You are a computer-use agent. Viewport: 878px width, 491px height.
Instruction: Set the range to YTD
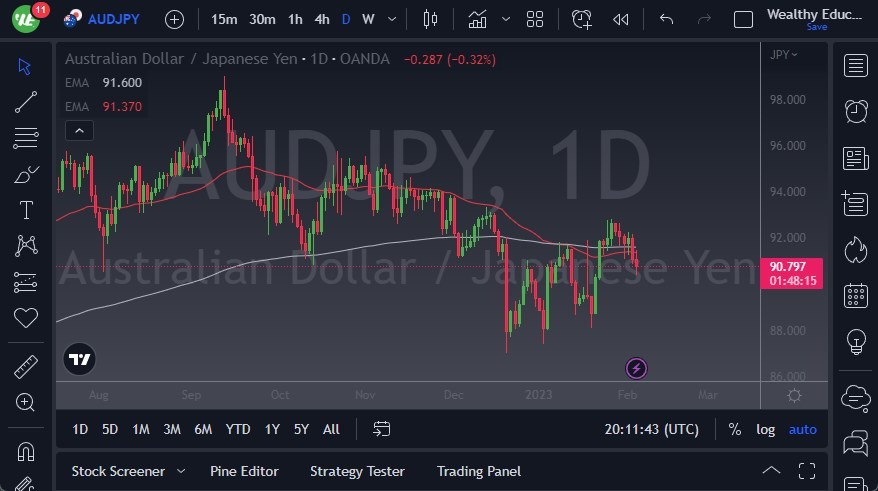pyautogui.click(x=238, y=429)
